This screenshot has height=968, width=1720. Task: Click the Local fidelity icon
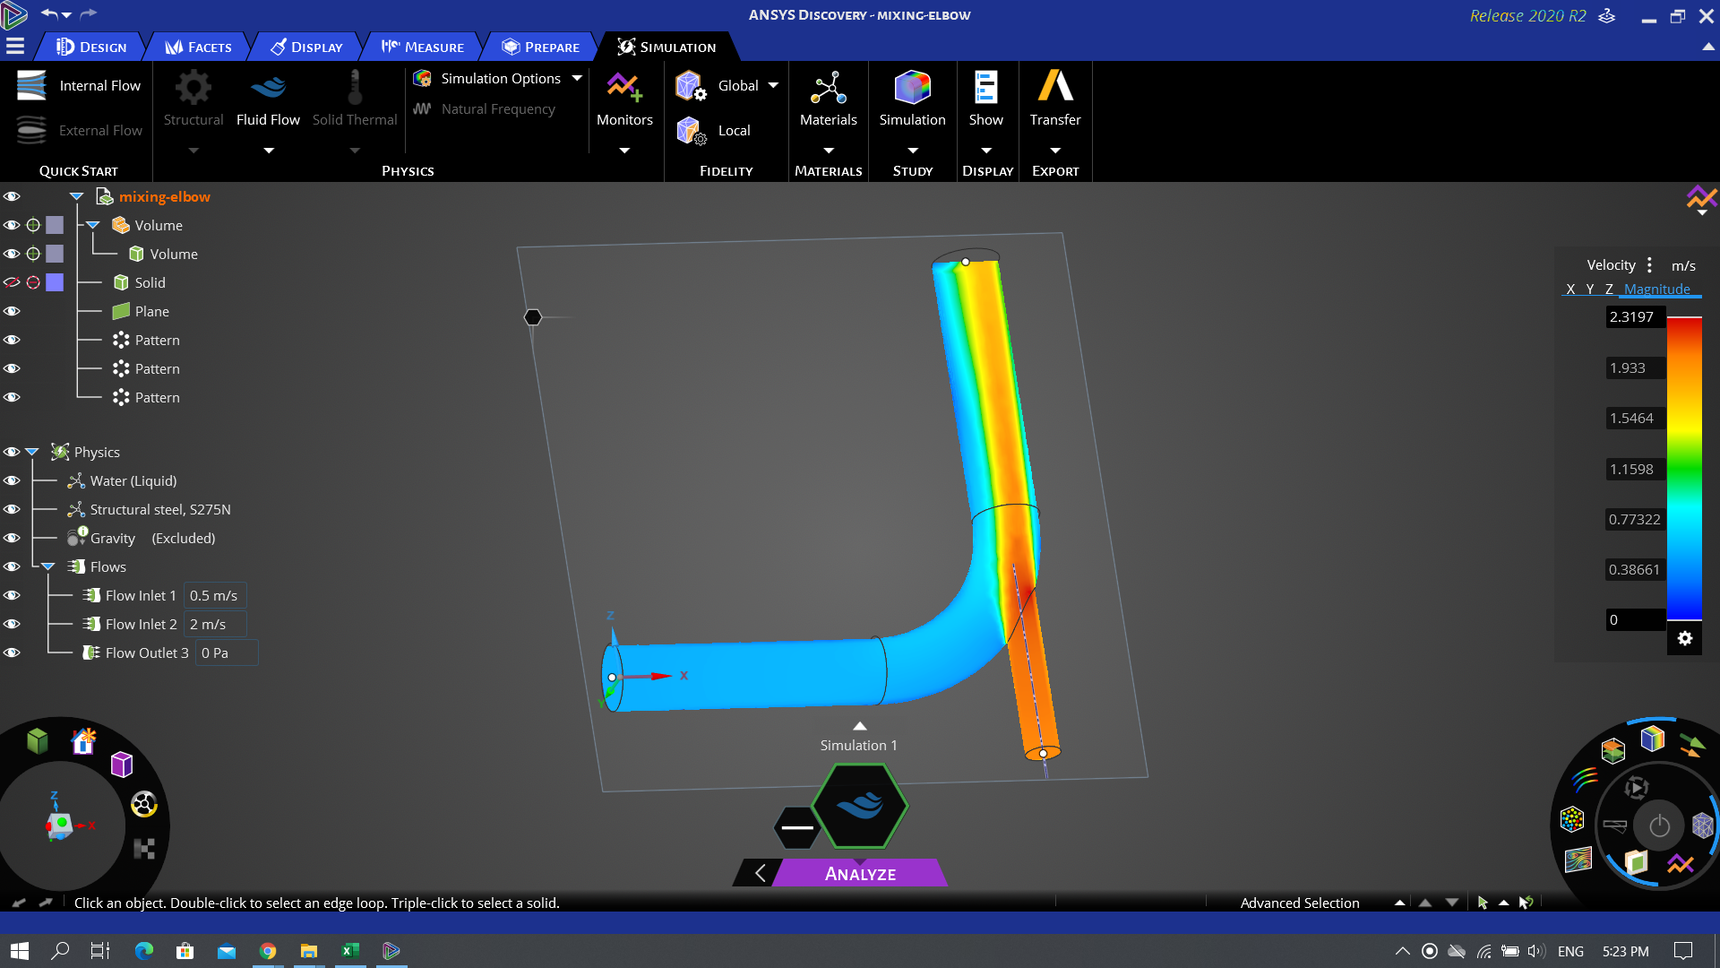690,130
